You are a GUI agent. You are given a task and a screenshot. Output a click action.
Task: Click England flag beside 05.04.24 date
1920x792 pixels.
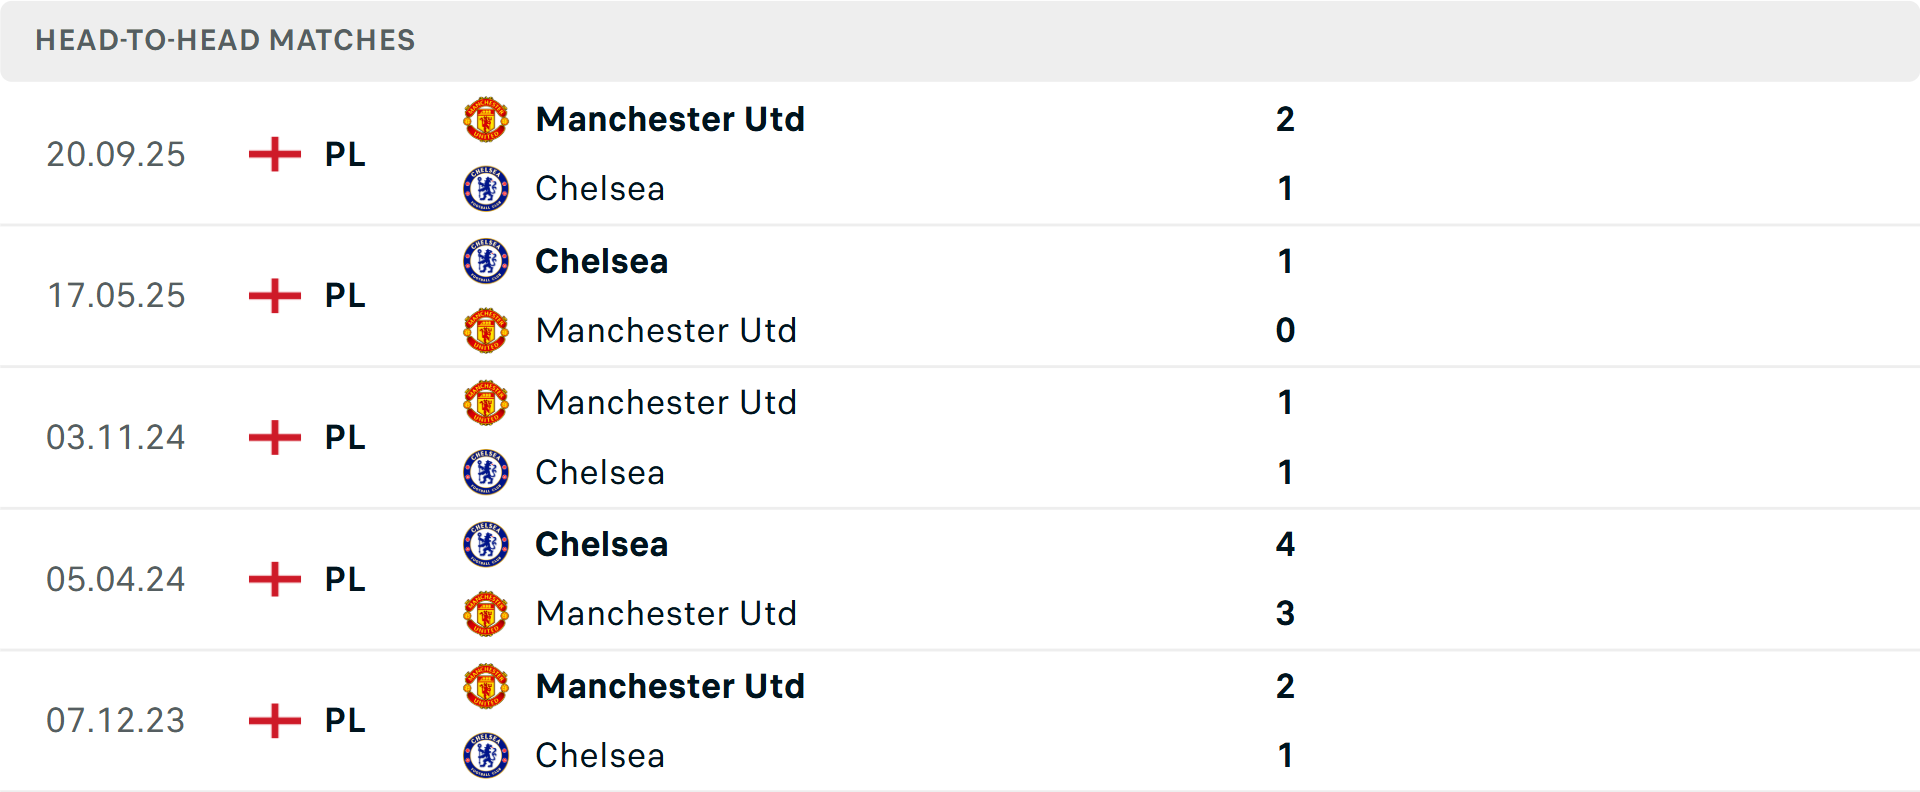point(275,579)
